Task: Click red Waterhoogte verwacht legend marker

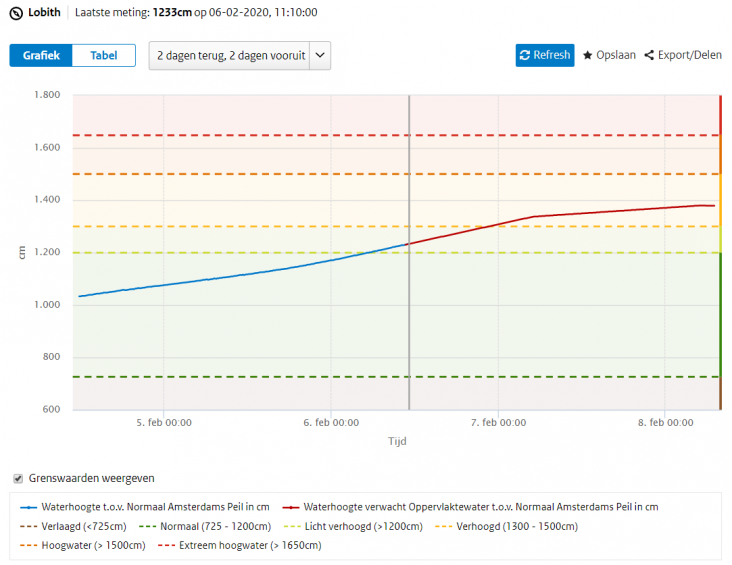Action: (x=292, y=507)
